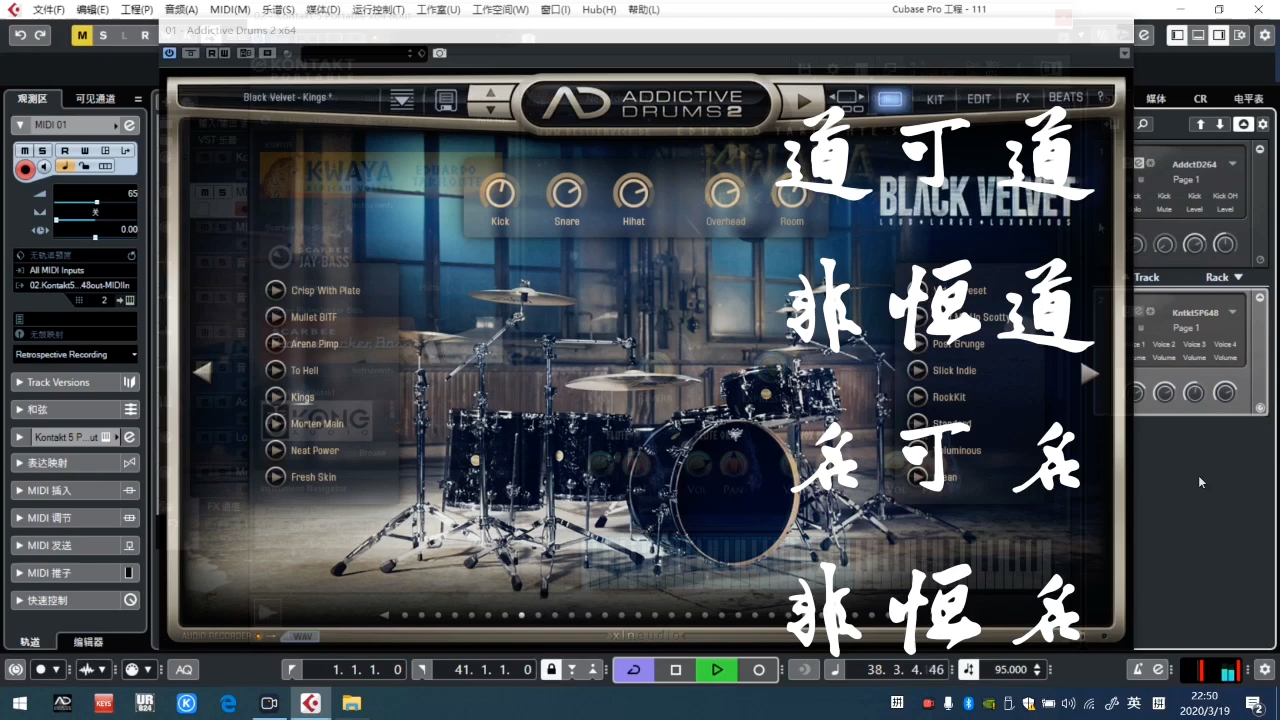Load the RockKit preset arrow

click(x=917, y=397)
